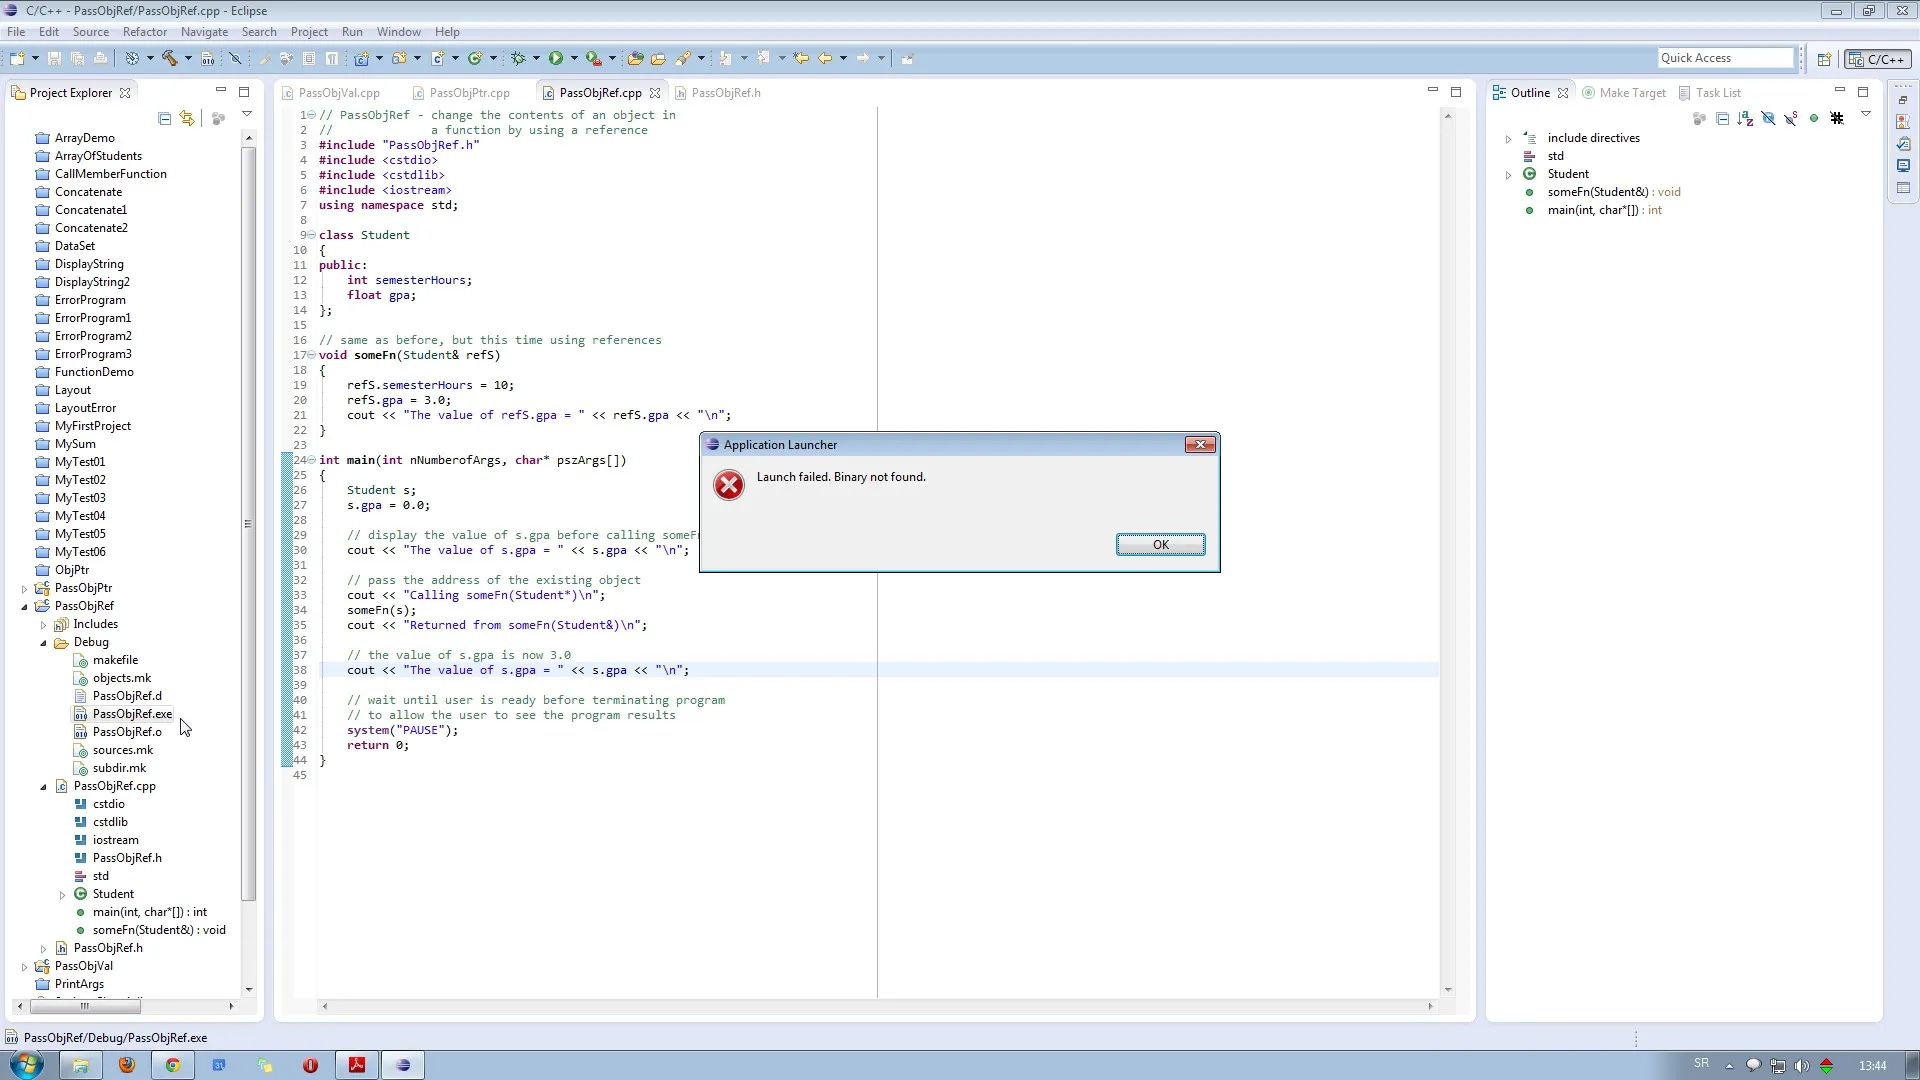Image resolution: width=1920 pixels, height=1080 pixels.
Task: Click the Manage build configurations icon
Action: click(131, 58)
